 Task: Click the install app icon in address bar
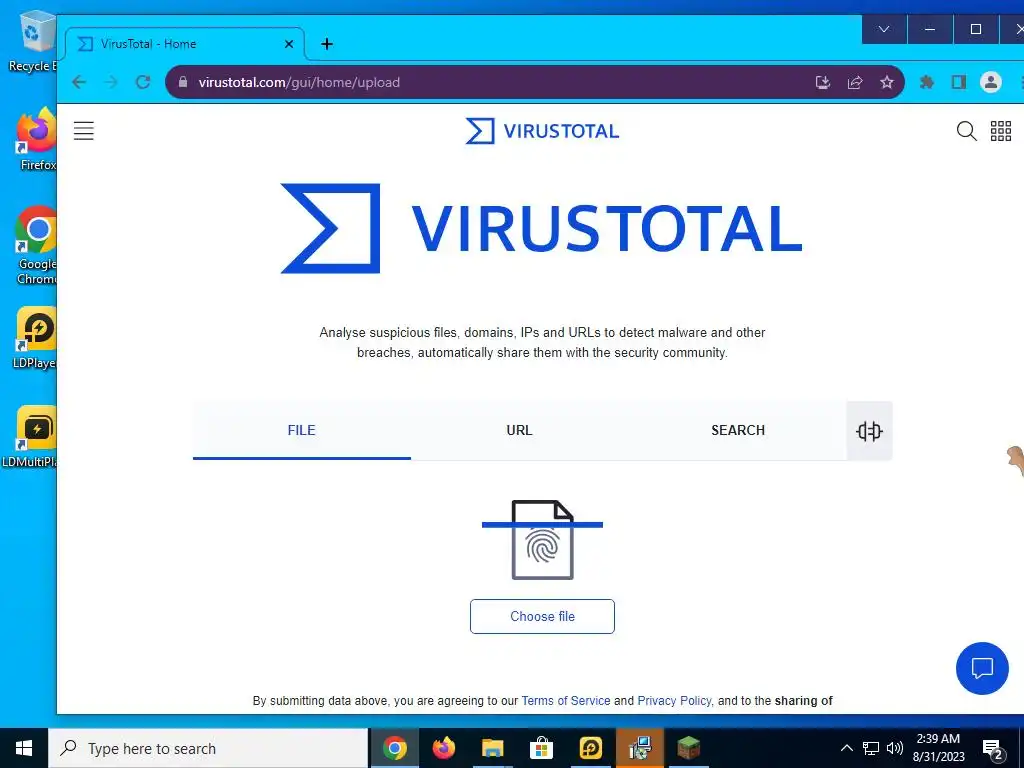(823, 82)
